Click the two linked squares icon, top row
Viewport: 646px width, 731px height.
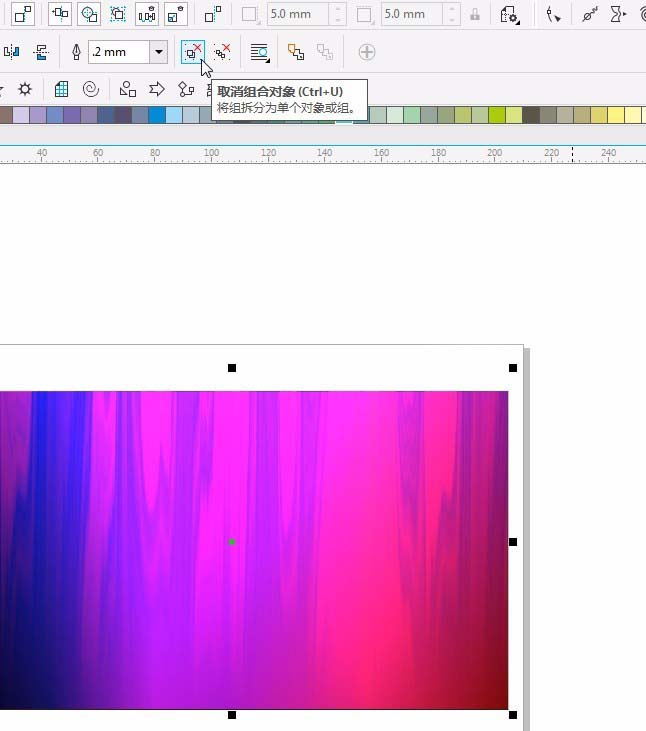click(x=23, y=14)
